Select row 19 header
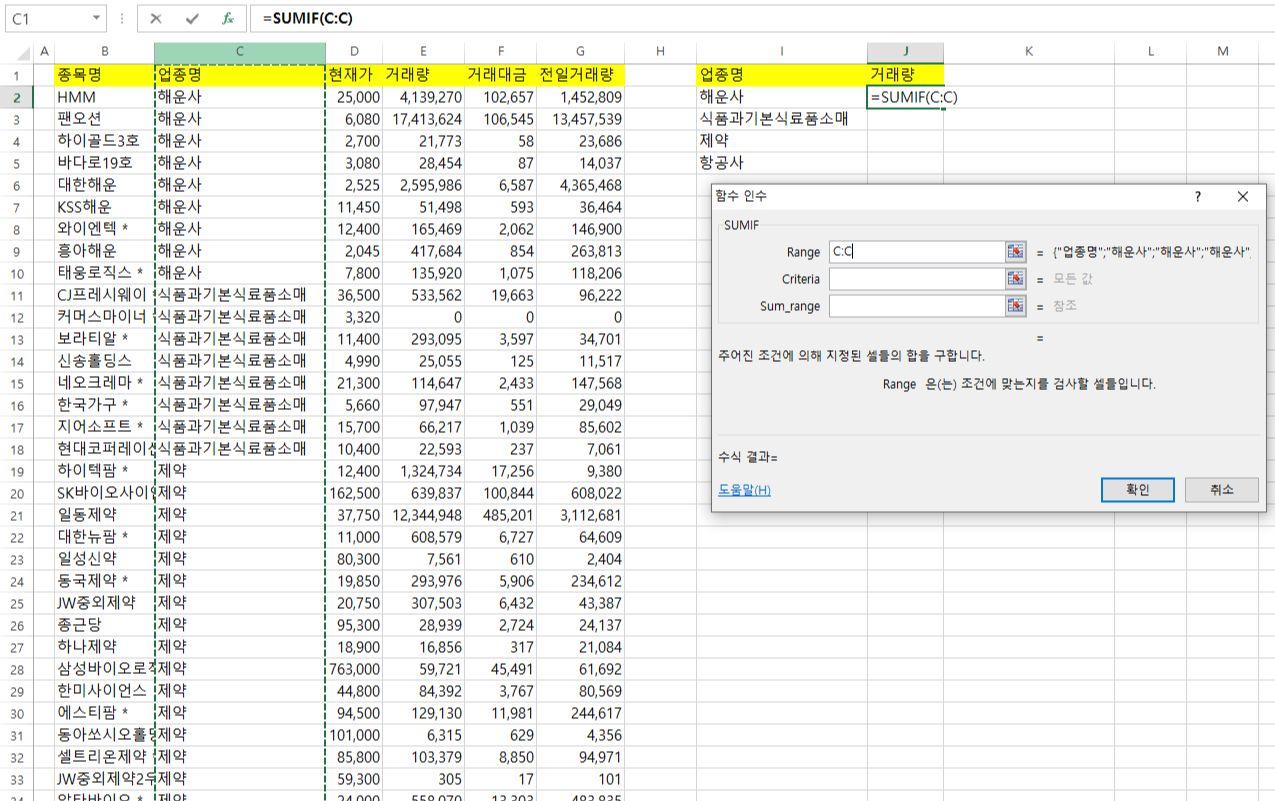 pos(16,471)
